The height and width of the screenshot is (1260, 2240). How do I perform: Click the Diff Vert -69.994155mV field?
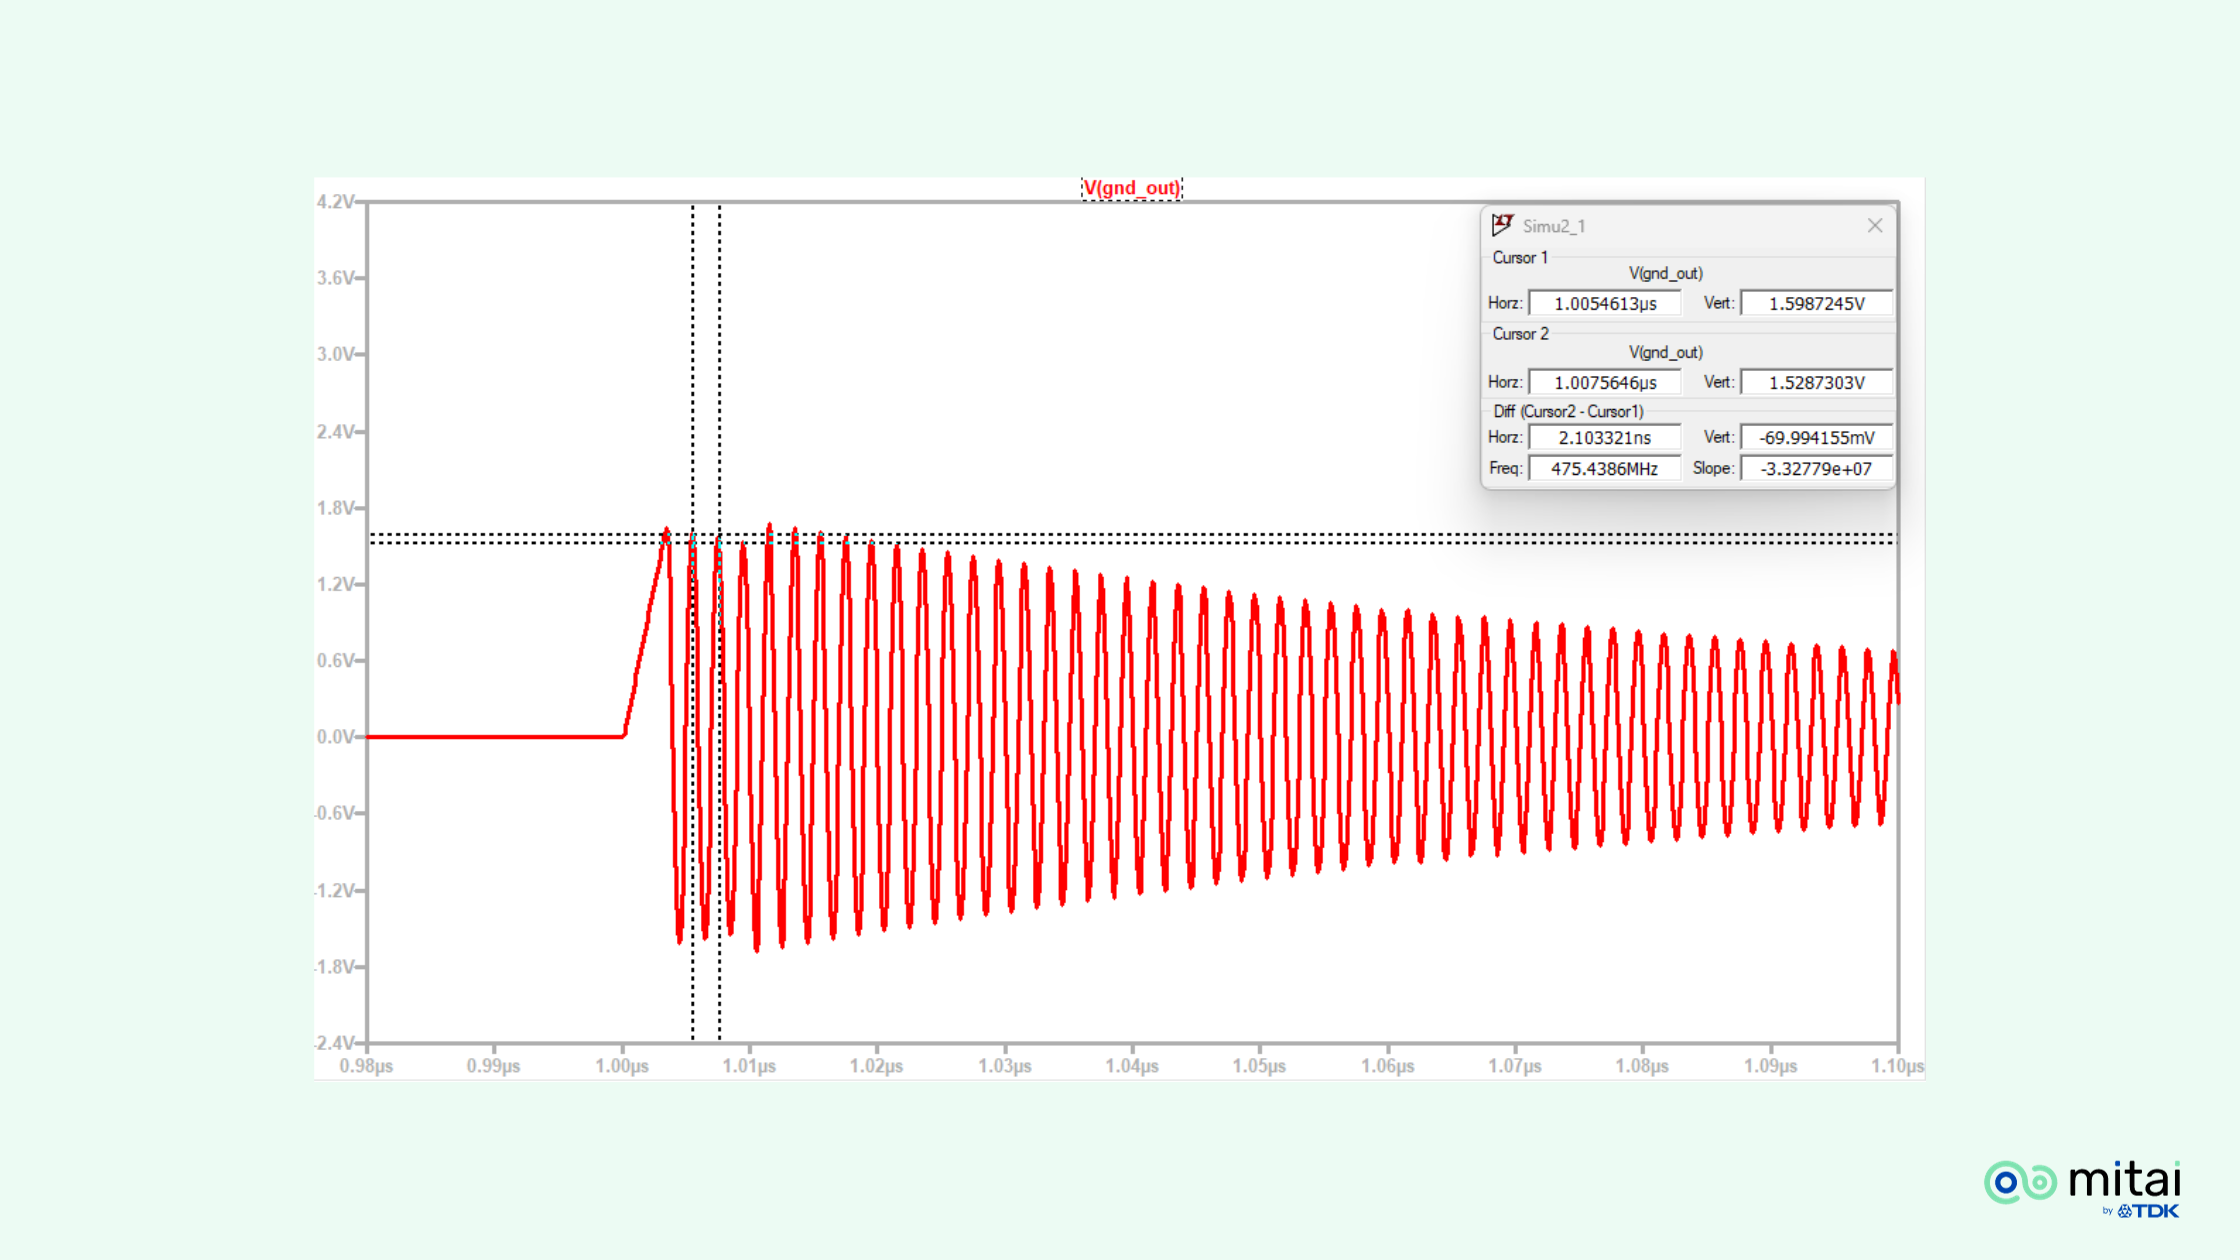[x=1816, y=437]
